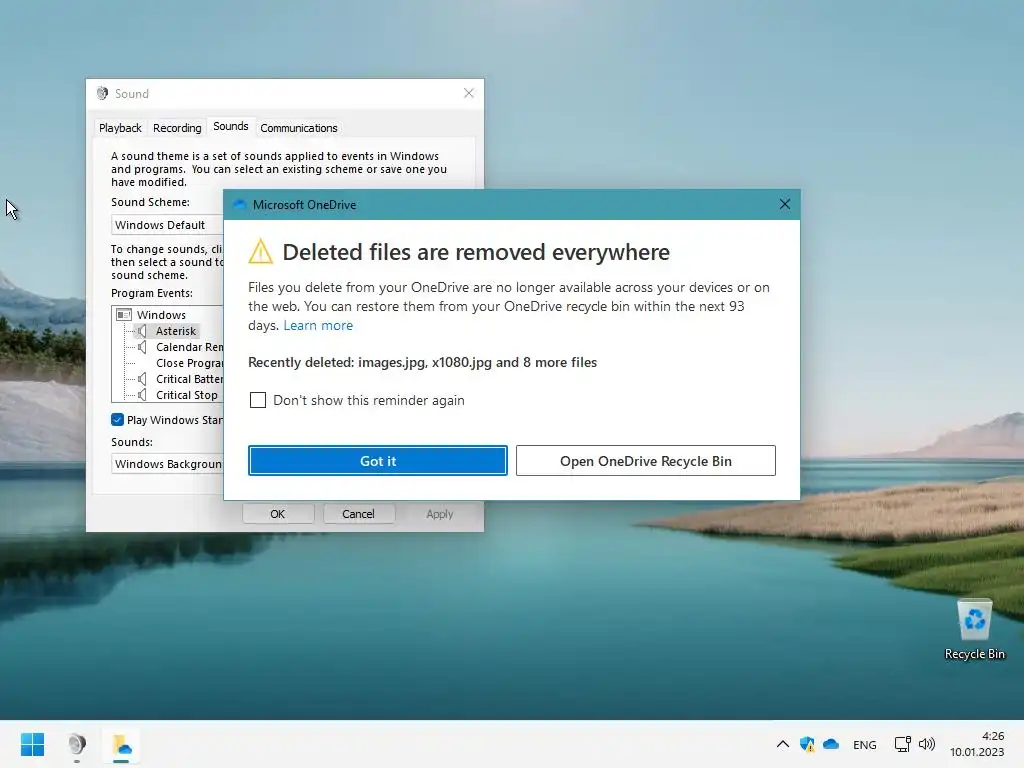Follow the Learn more link

coord(318,325)
